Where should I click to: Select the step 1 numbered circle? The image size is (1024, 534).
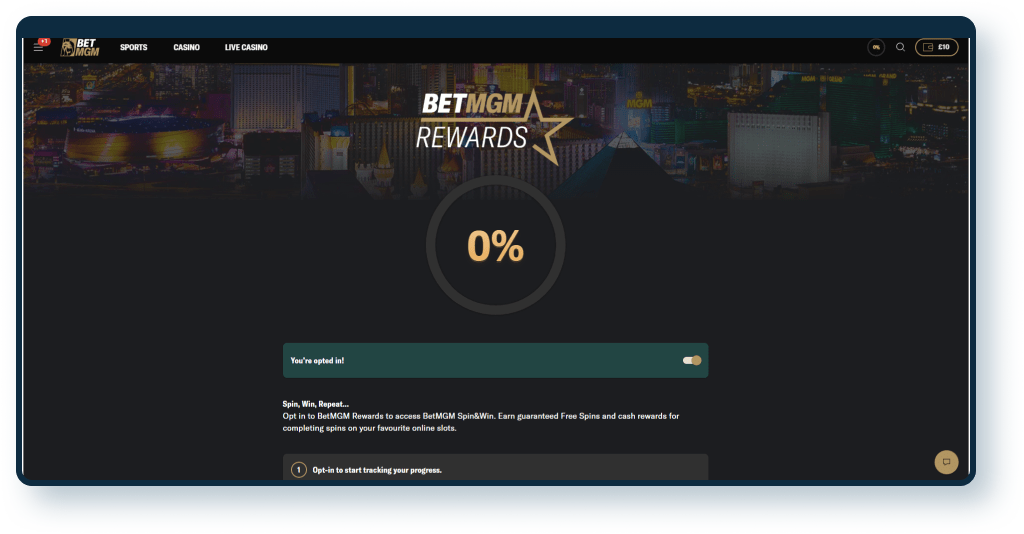click(298, 470)
